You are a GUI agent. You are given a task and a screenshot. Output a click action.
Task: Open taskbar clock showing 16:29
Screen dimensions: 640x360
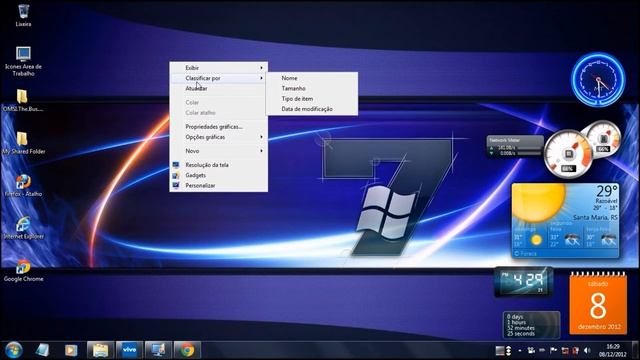click(x=613, y=350)
